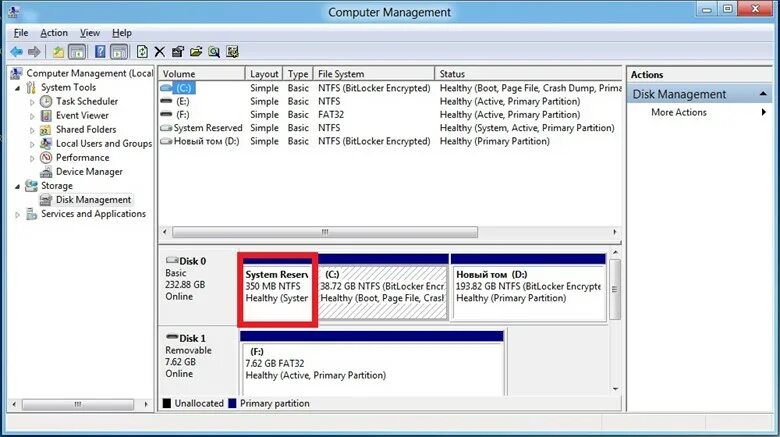Click the Up one level folder icon

click(x=58, y=52)
